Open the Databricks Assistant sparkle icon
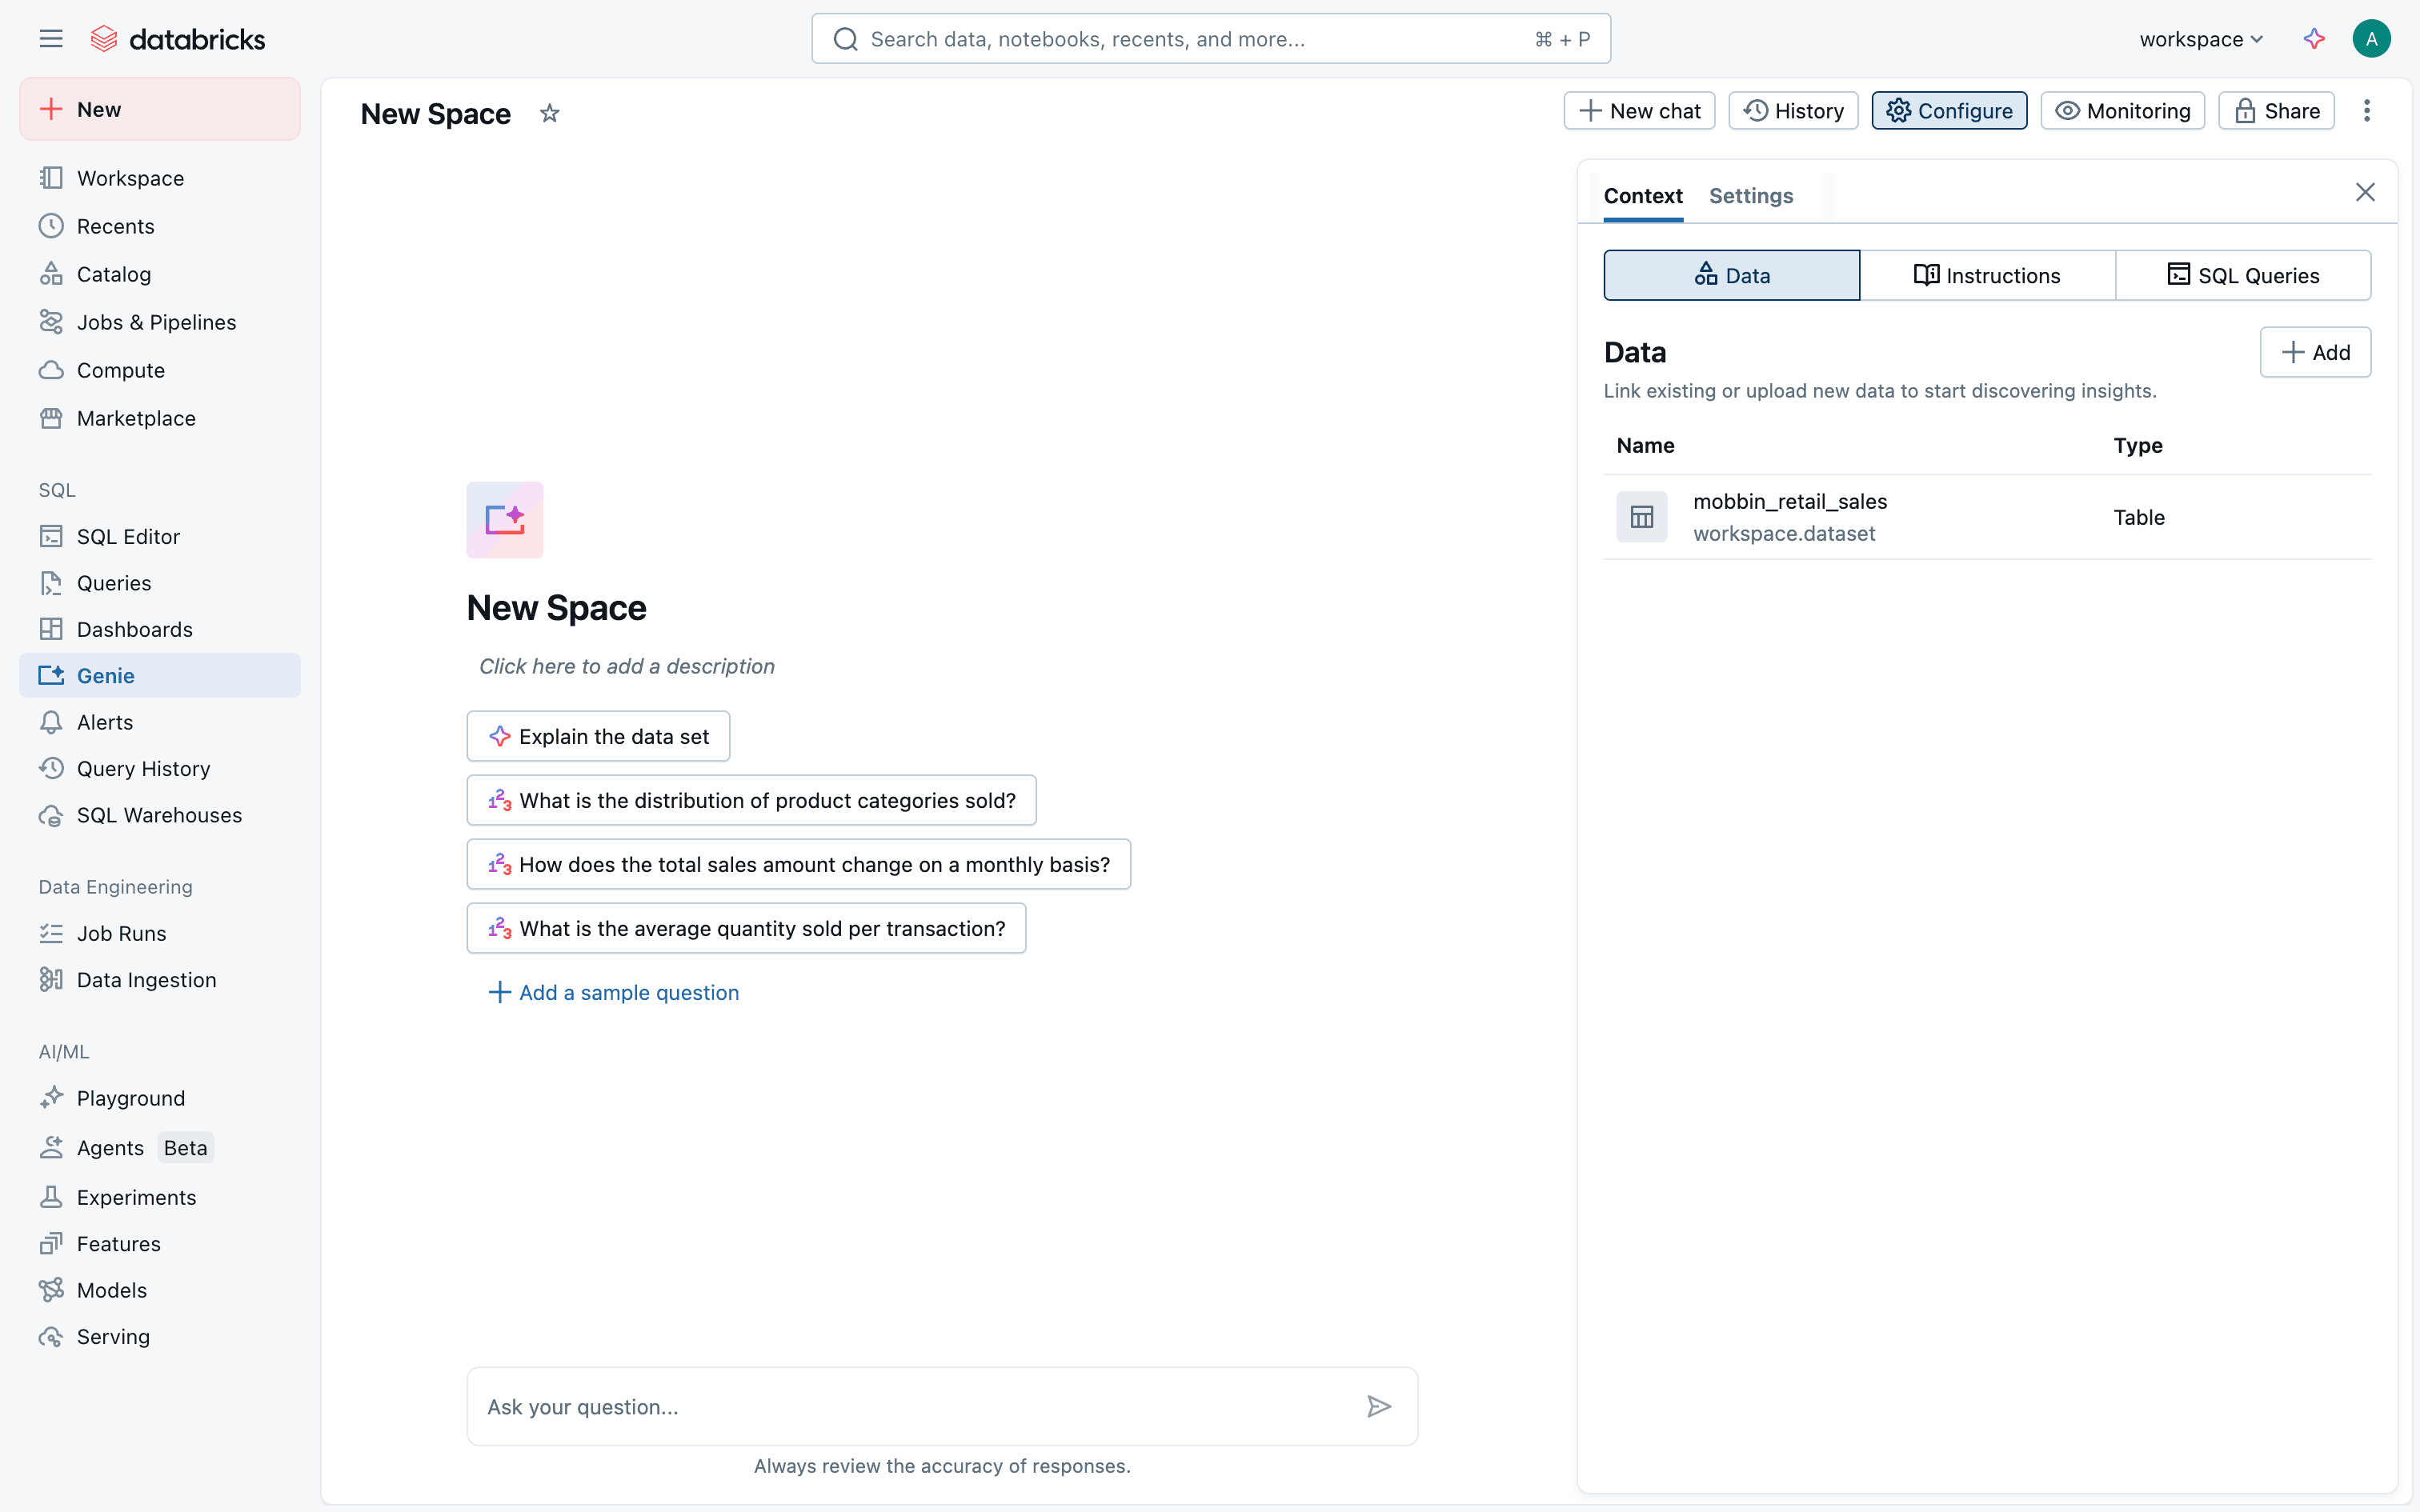The height and width of the screenshot is (1512, 2420). coord(2313,39)
